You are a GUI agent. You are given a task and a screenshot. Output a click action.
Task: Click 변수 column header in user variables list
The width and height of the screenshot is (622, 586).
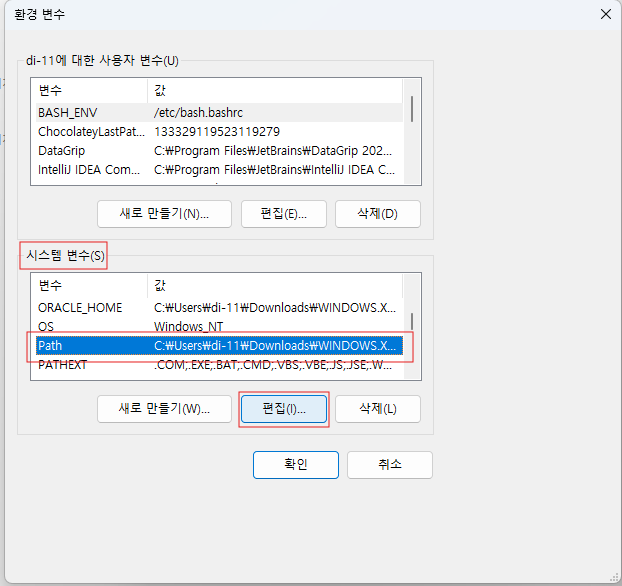[92, 91]
